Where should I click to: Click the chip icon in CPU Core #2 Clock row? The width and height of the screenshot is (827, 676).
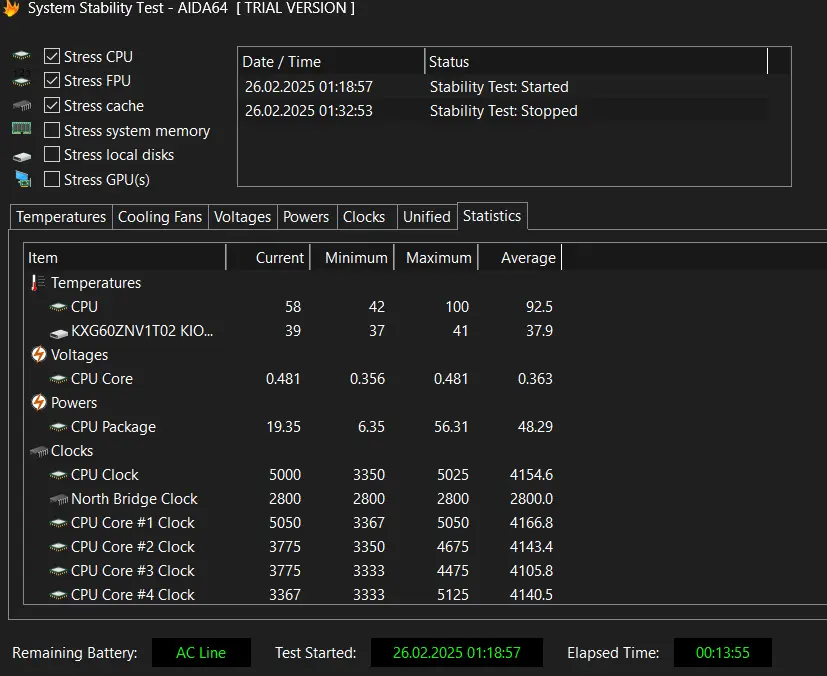[x=58, y=547]
